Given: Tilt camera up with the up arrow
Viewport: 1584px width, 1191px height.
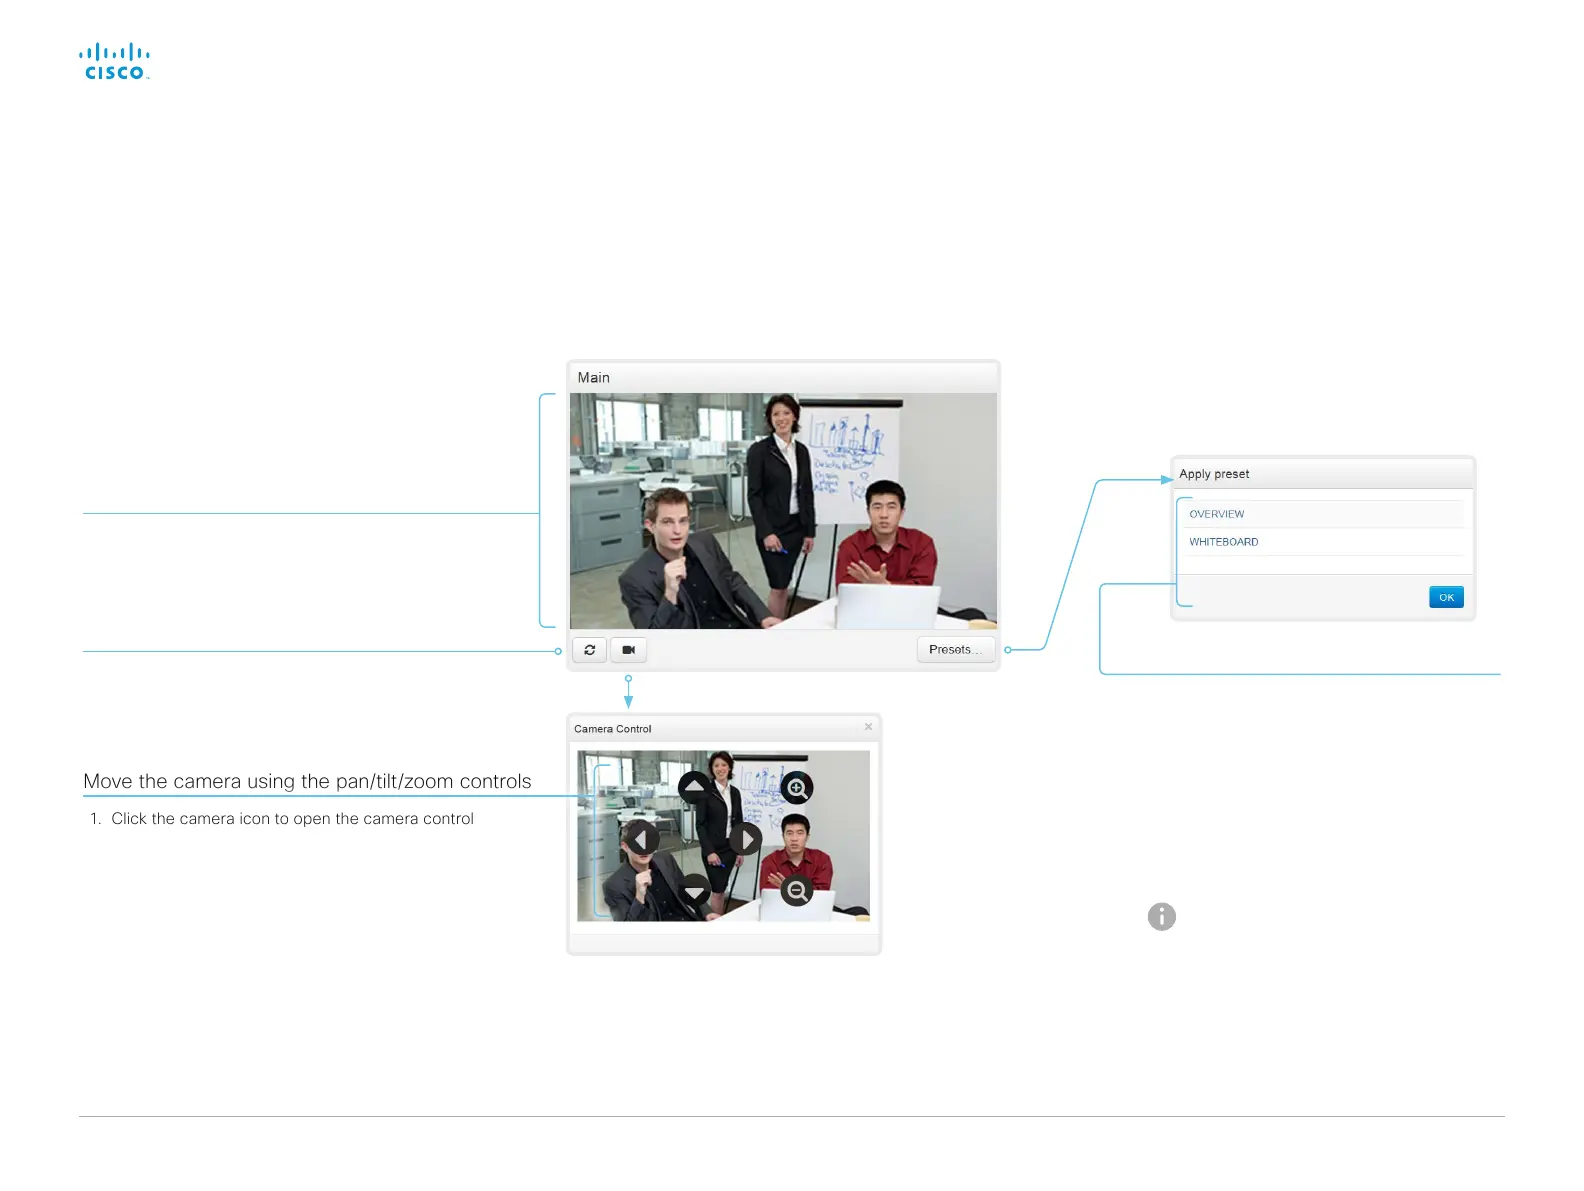Looking at the screenshot, I should click(694, 787).
